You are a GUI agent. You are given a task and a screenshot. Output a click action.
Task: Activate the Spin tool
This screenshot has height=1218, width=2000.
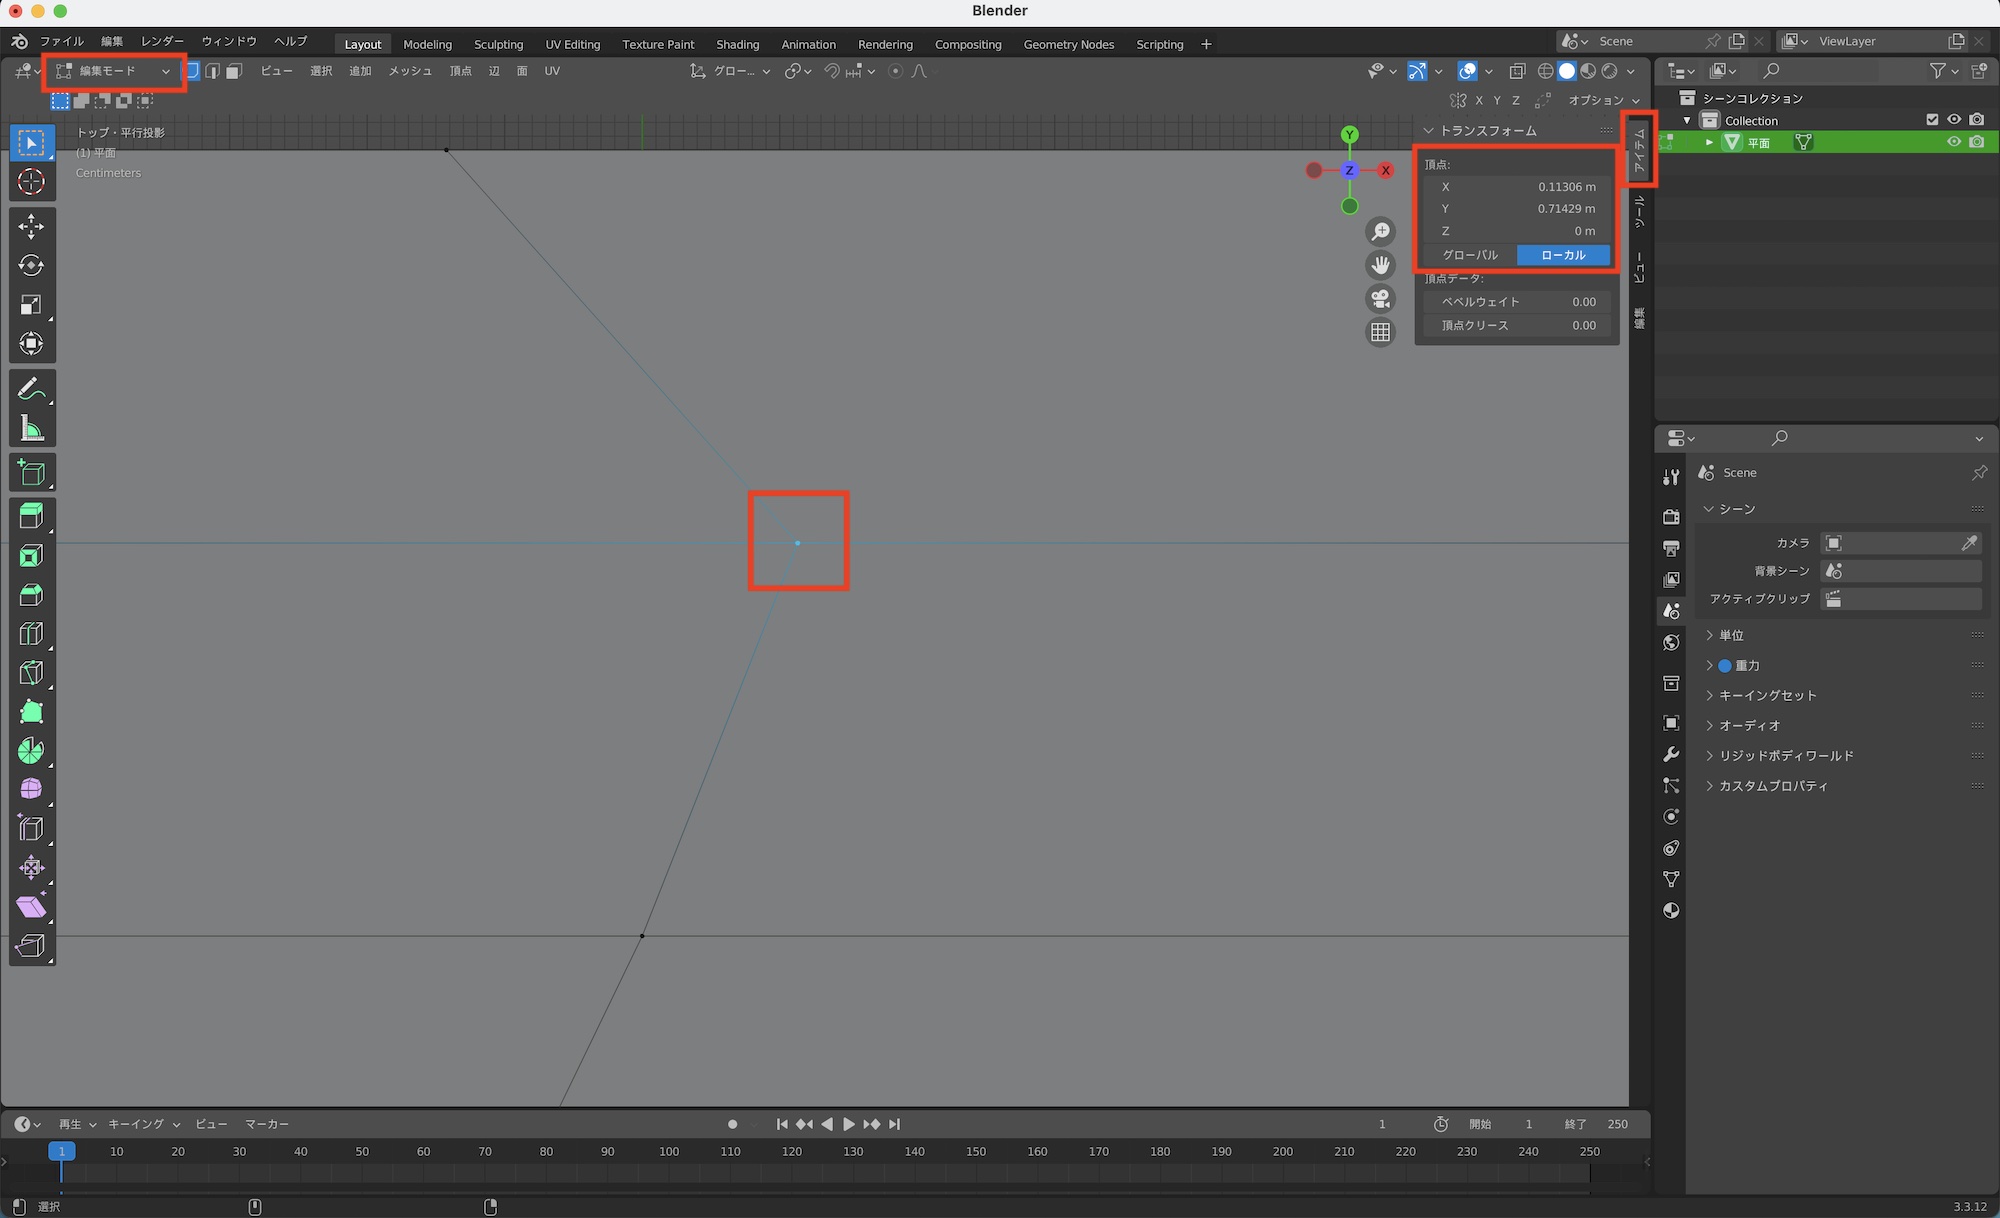coord(32,750)
